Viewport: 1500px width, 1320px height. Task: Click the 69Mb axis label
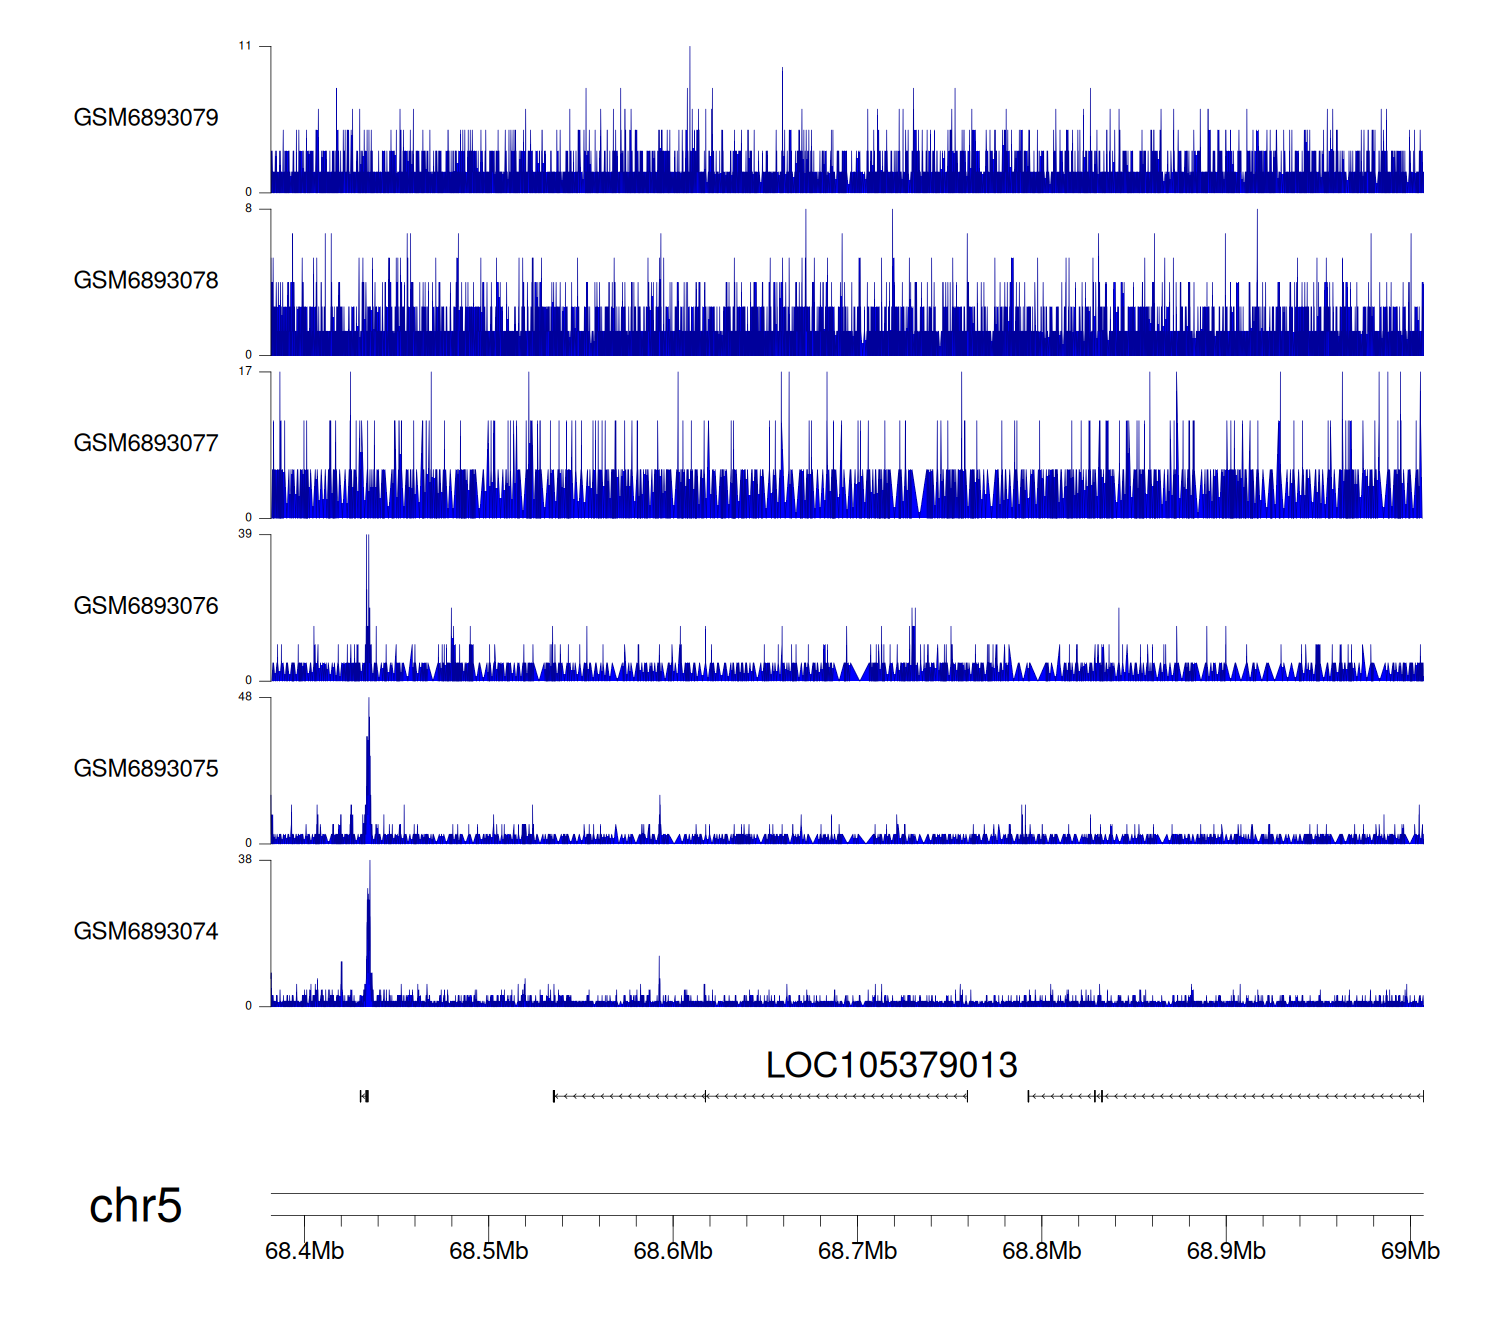1410,1252
